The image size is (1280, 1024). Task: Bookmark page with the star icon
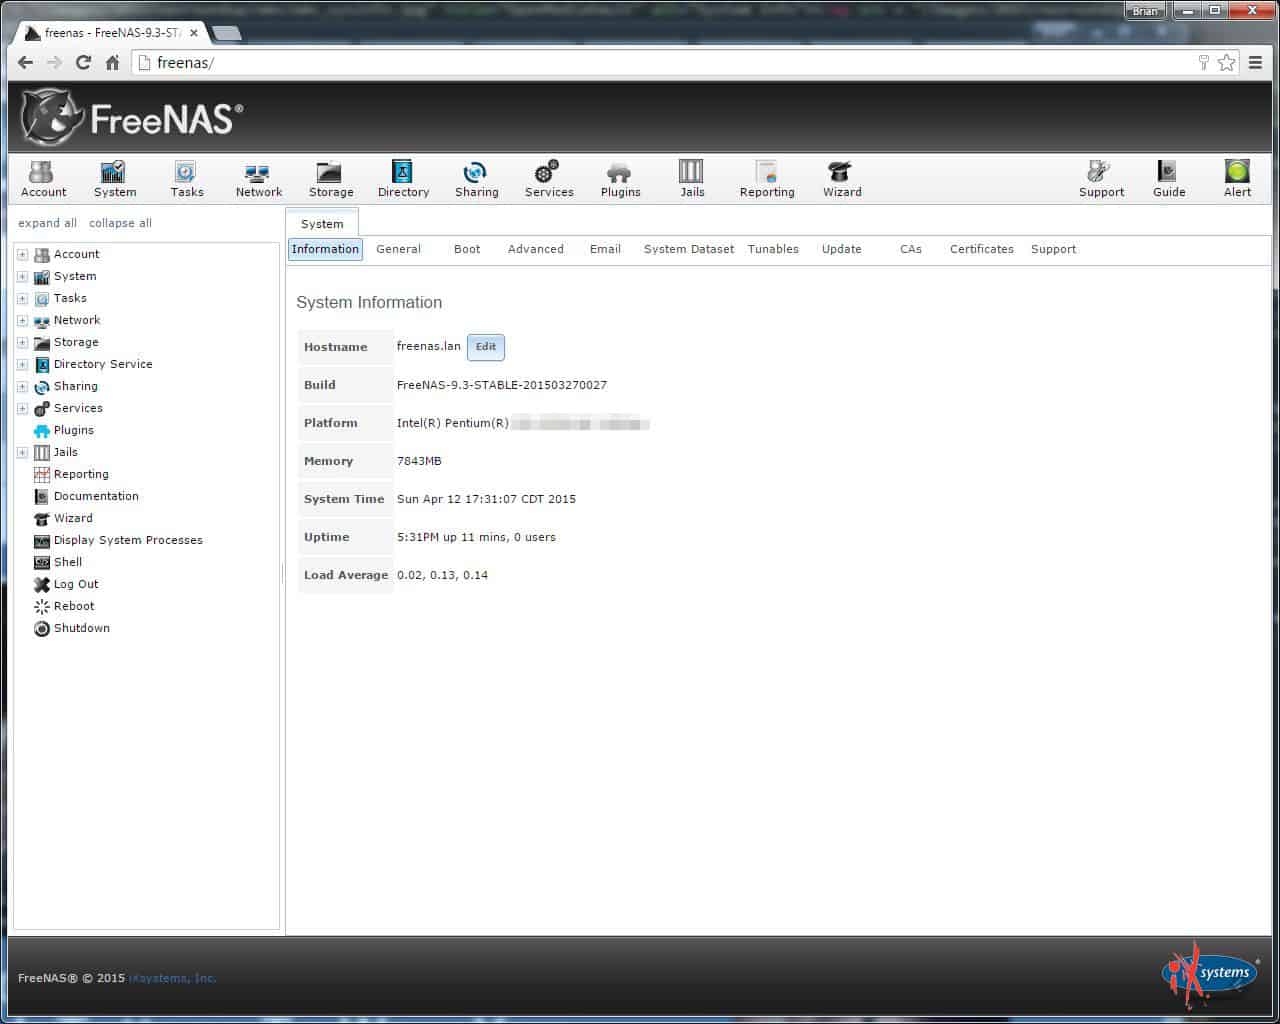[x=1227, y=62]
